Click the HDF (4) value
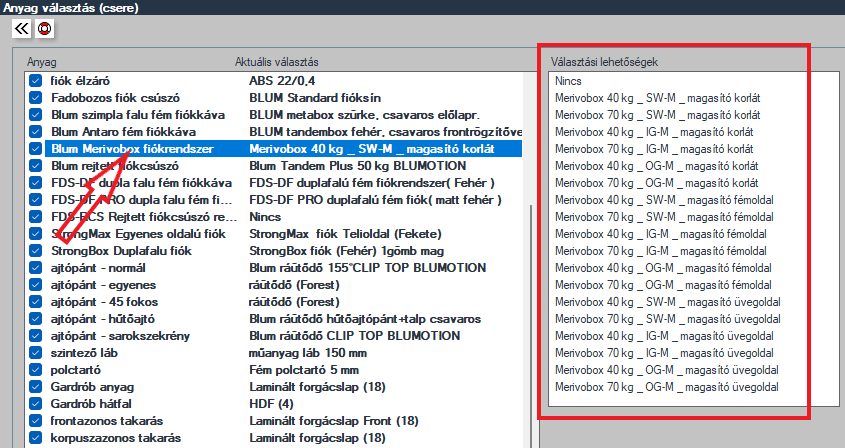Image resolution: width=845 pixels, height=448 pixels. coord(271,404)
